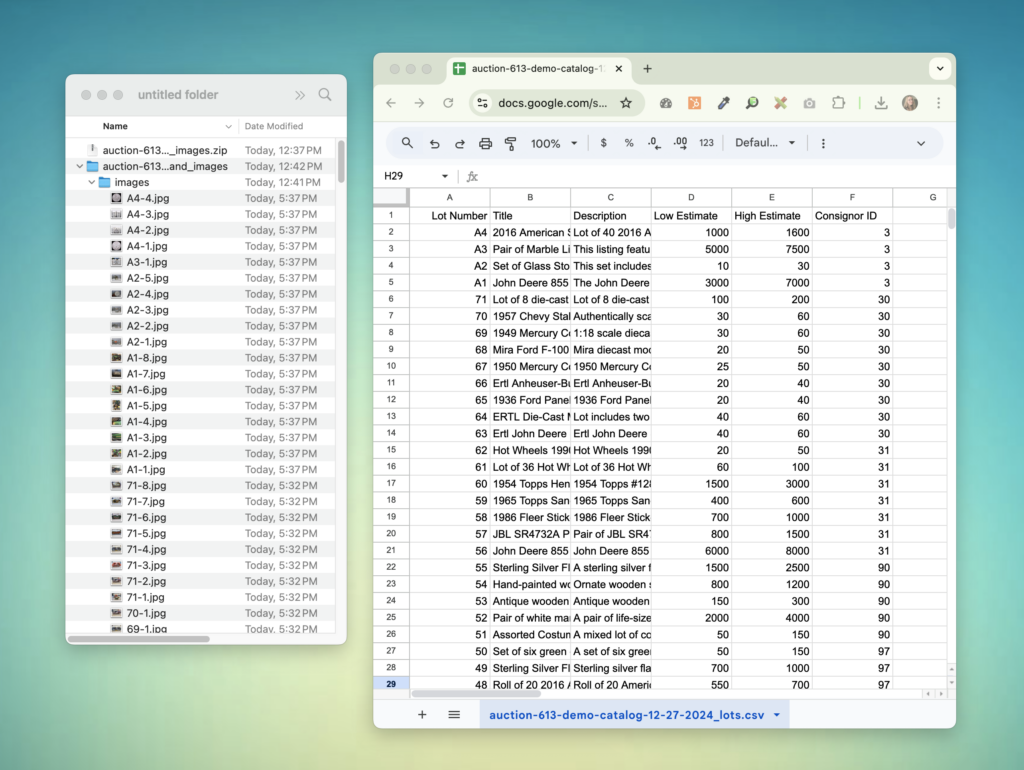The height and width of the screenshot is (770, 1024).
Task: Open search within the spreadsheet
Action: (x=407, y=143)
